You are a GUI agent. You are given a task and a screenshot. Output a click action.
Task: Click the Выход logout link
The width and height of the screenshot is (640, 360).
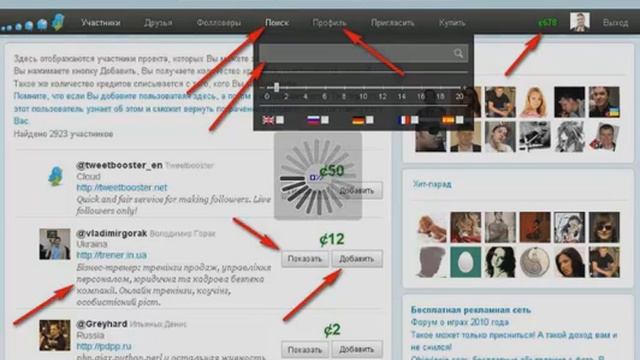(616, 23)
